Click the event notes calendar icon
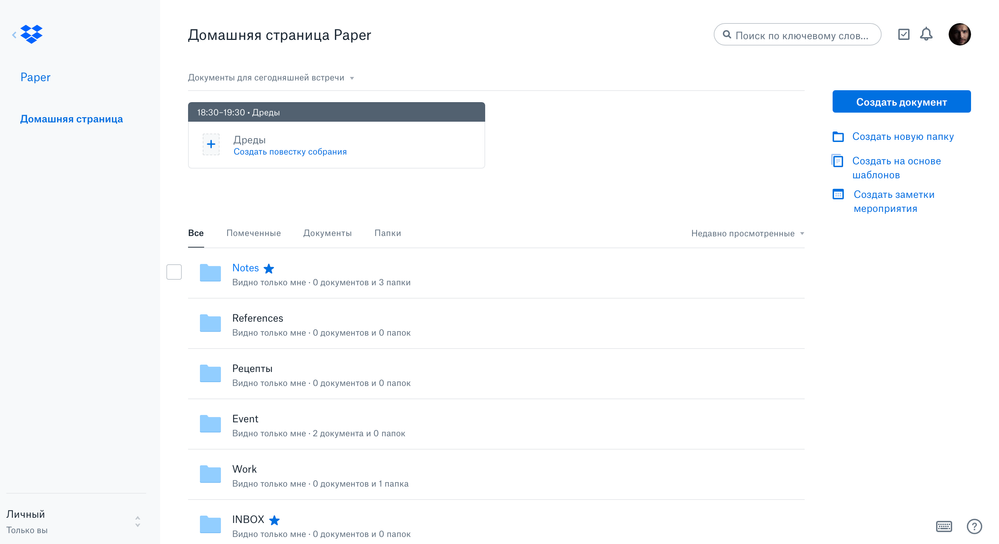This screenshot has height=544, width=999. coord(838,194)
